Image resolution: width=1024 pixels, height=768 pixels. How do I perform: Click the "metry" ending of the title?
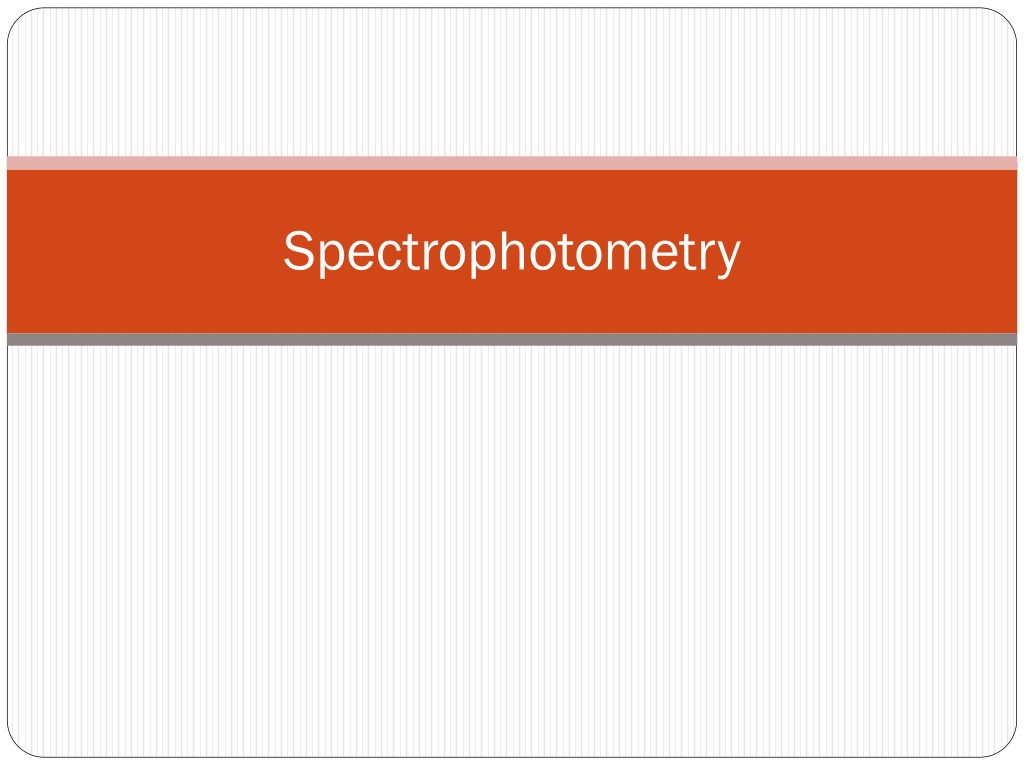pos(664,253)
